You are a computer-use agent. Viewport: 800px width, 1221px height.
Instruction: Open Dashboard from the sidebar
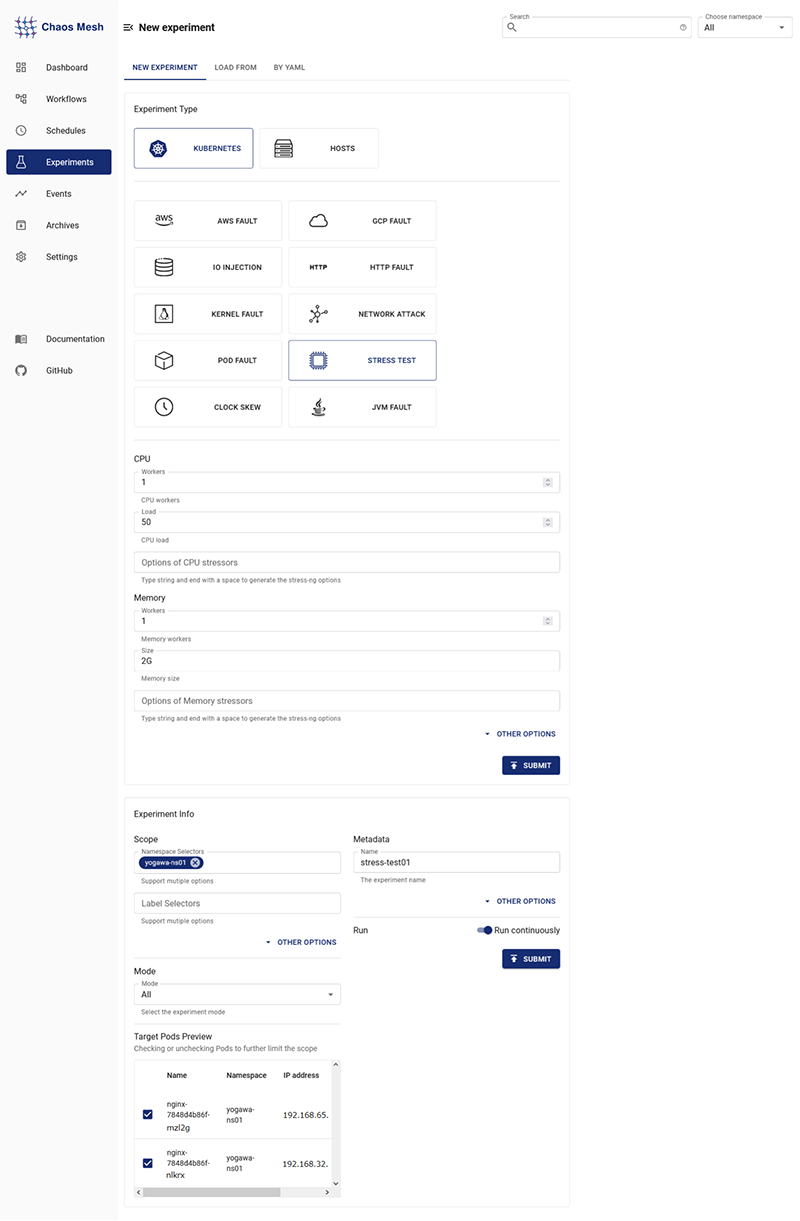(59, 67)
